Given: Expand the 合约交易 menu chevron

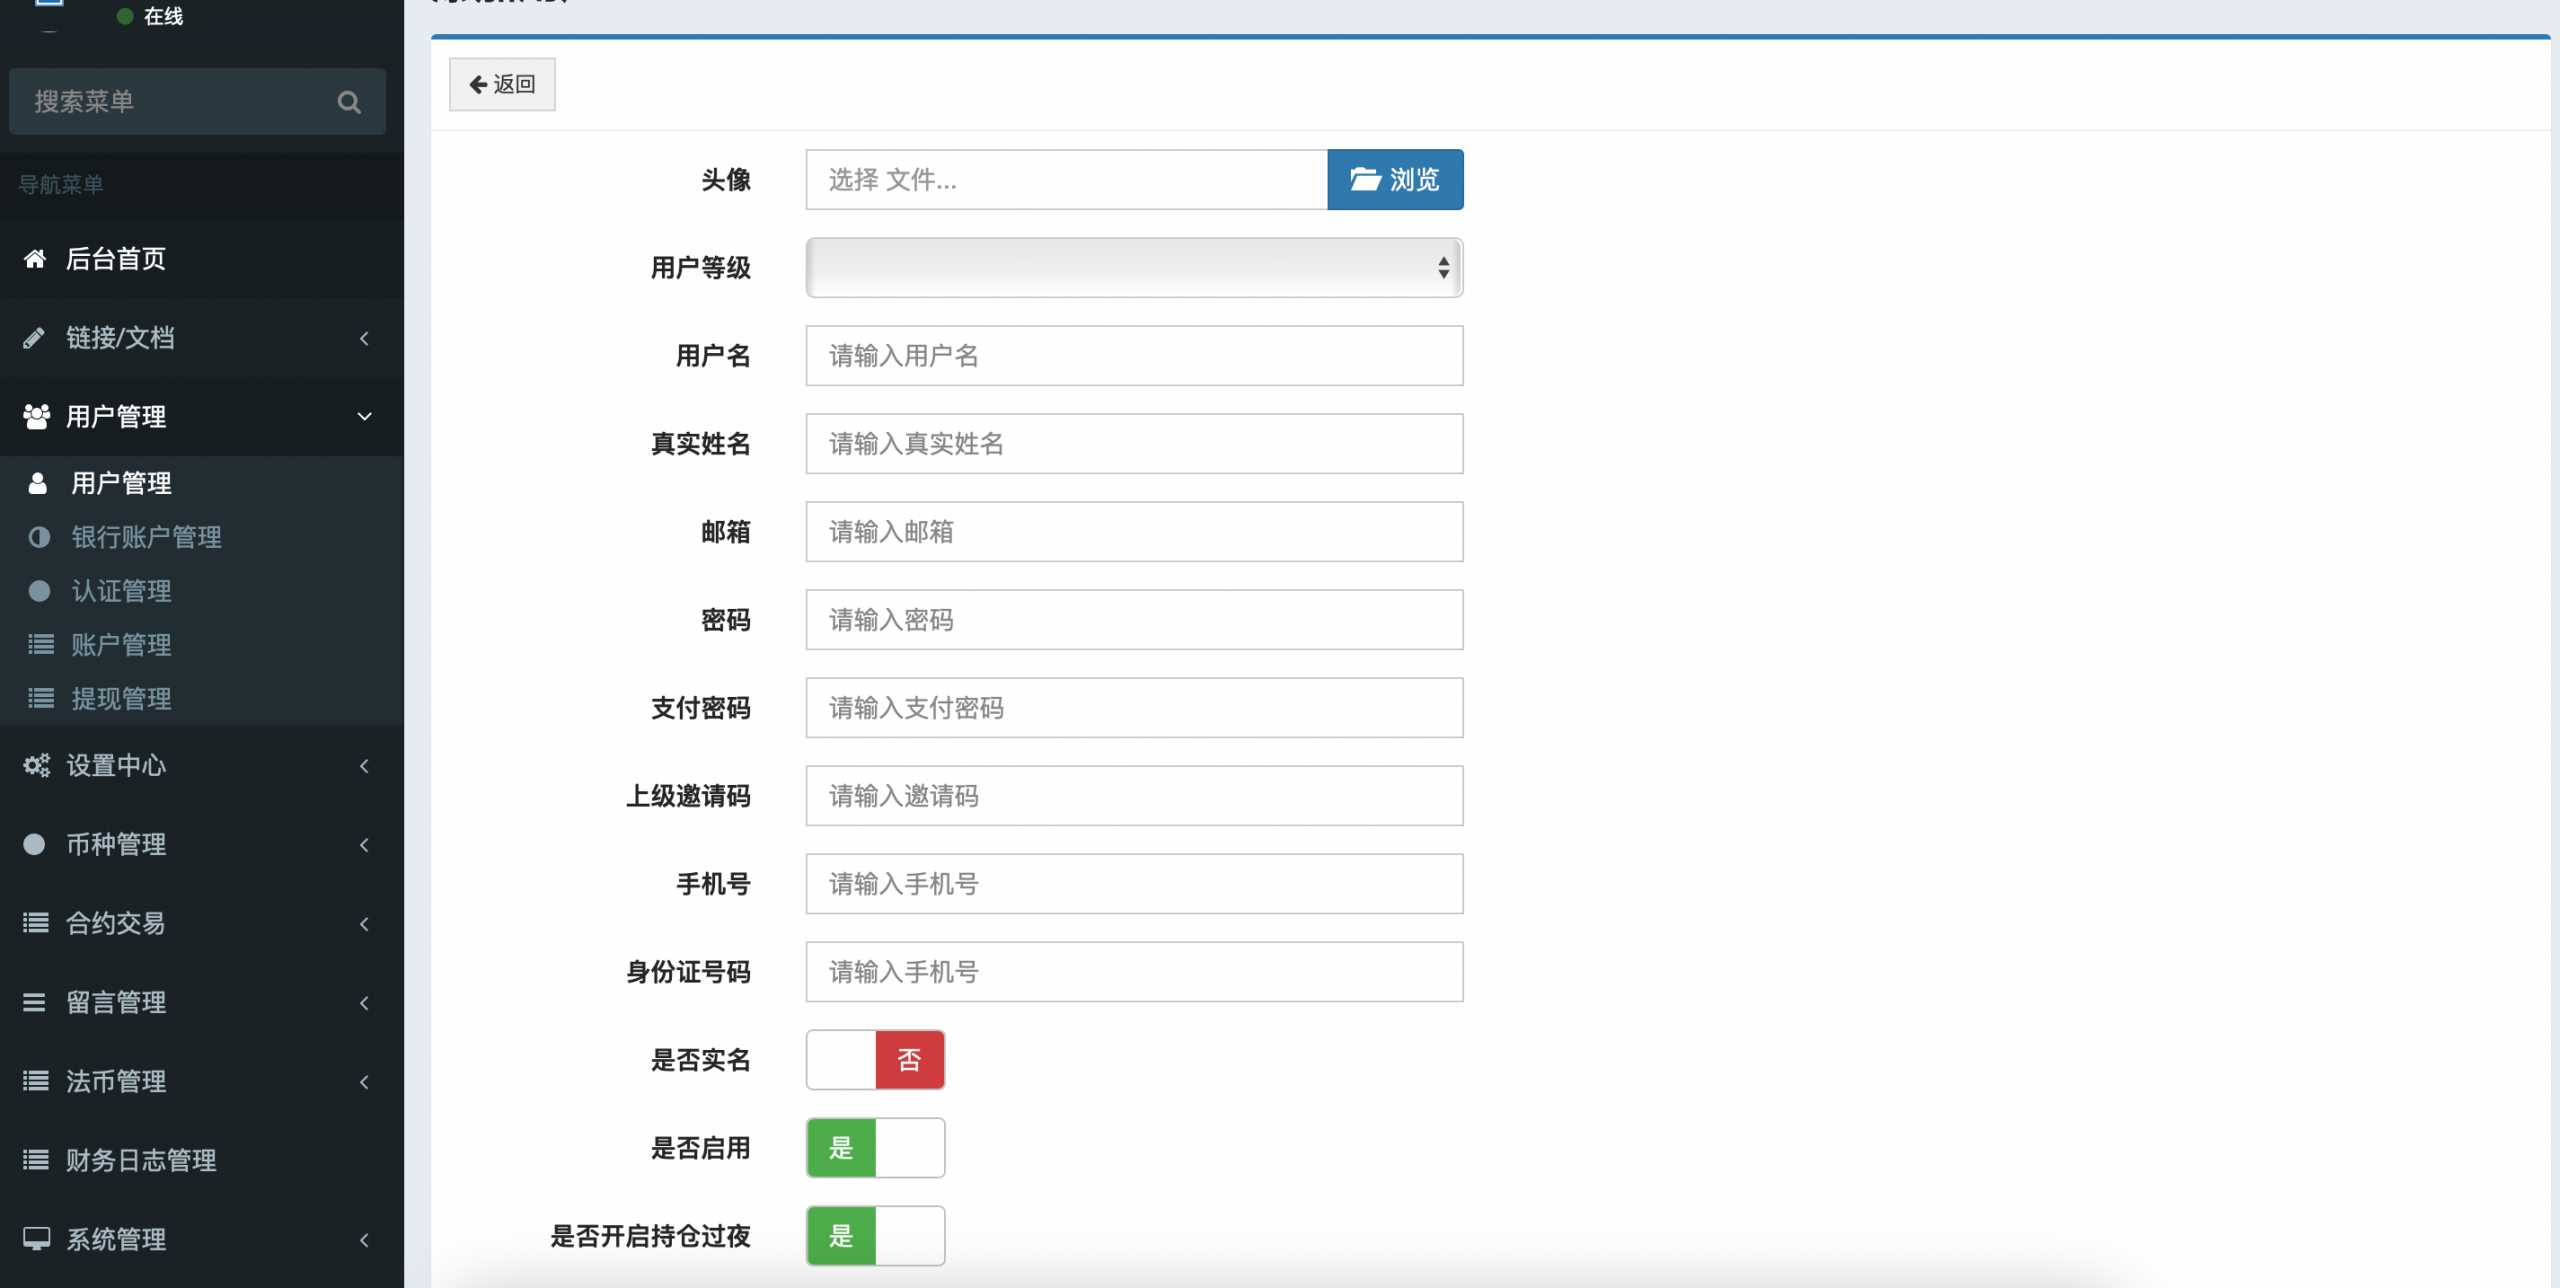Looking at the screenshot, I should pyautogui.click(x=364, y=924).
